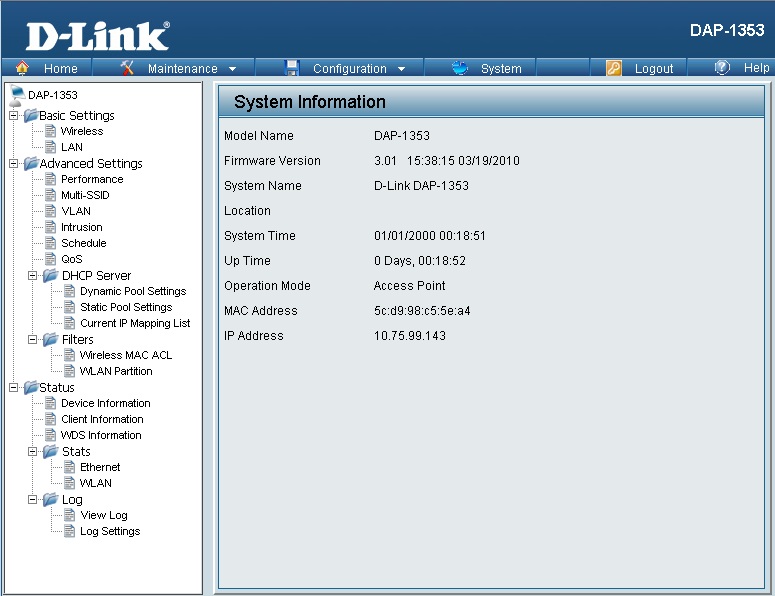The image size is (775, 596).
Task: Click the Help question mark icon
Action: click(722, 67)
